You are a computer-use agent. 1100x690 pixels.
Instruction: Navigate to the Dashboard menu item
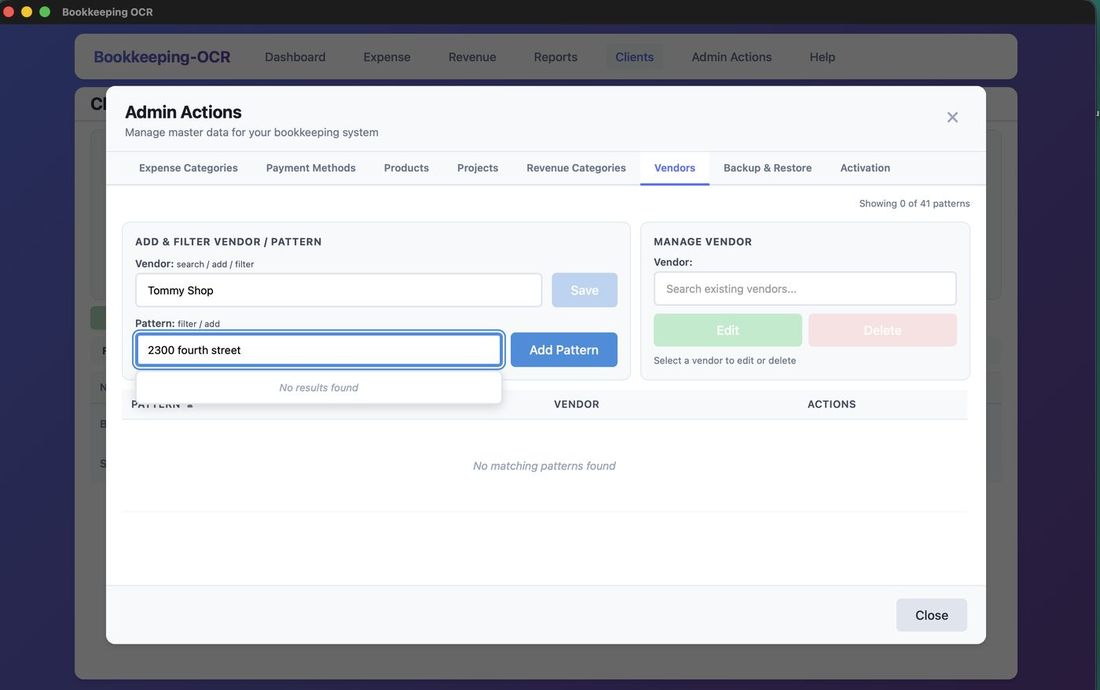294,56
